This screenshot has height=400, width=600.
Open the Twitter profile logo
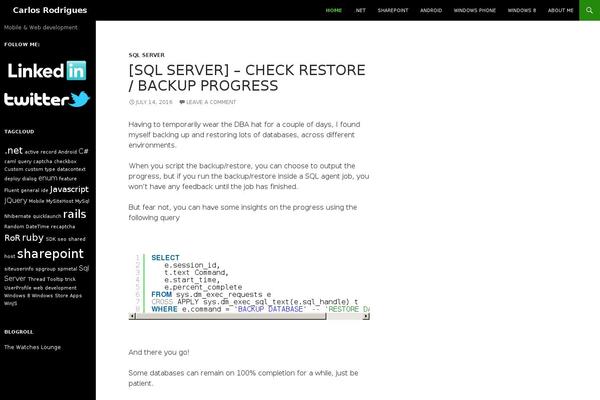click(x=47, y=99)
